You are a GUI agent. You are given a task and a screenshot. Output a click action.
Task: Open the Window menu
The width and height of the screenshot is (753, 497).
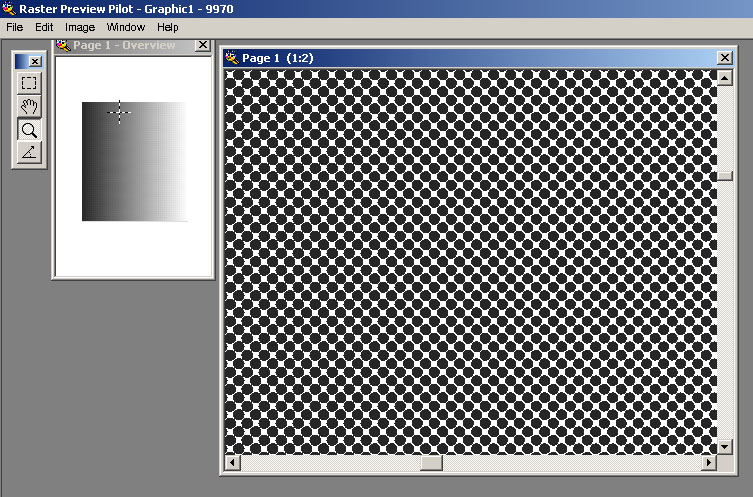126,27
